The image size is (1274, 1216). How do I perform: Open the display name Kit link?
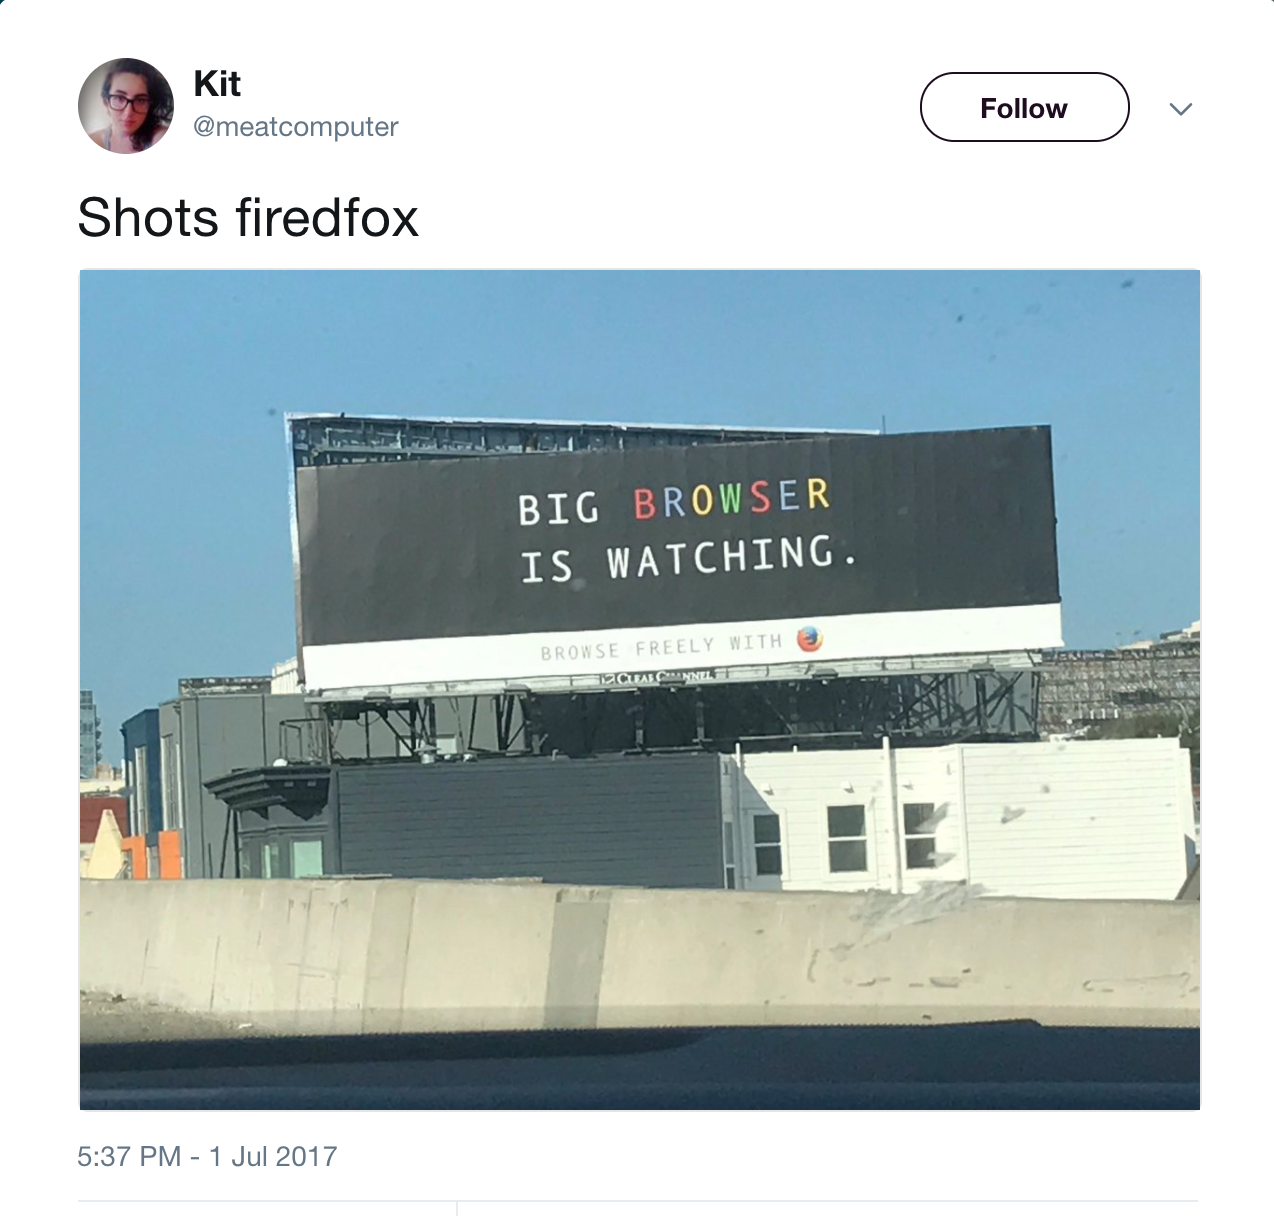(x=217, y=84)
